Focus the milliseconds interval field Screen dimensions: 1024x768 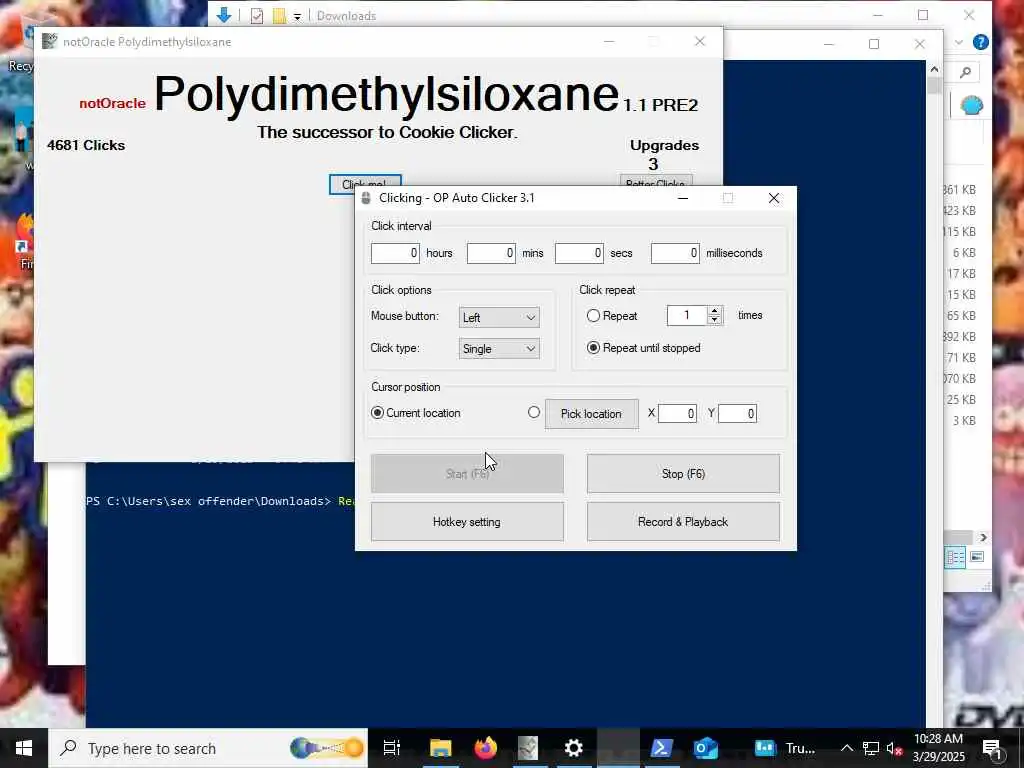point(675,253)
